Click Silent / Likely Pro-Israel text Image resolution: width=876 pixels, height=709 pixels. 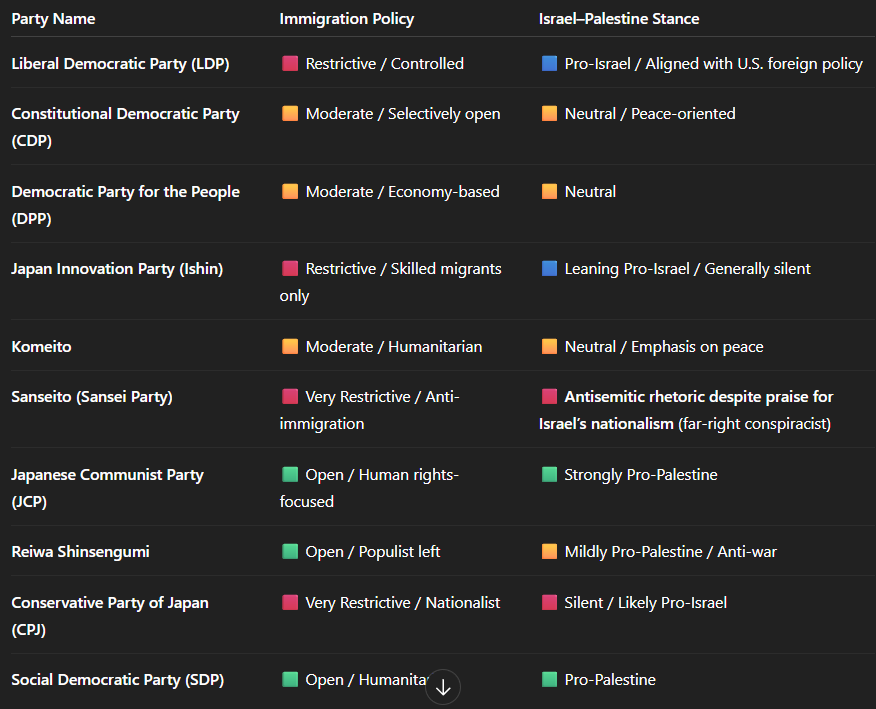(645, 603)
